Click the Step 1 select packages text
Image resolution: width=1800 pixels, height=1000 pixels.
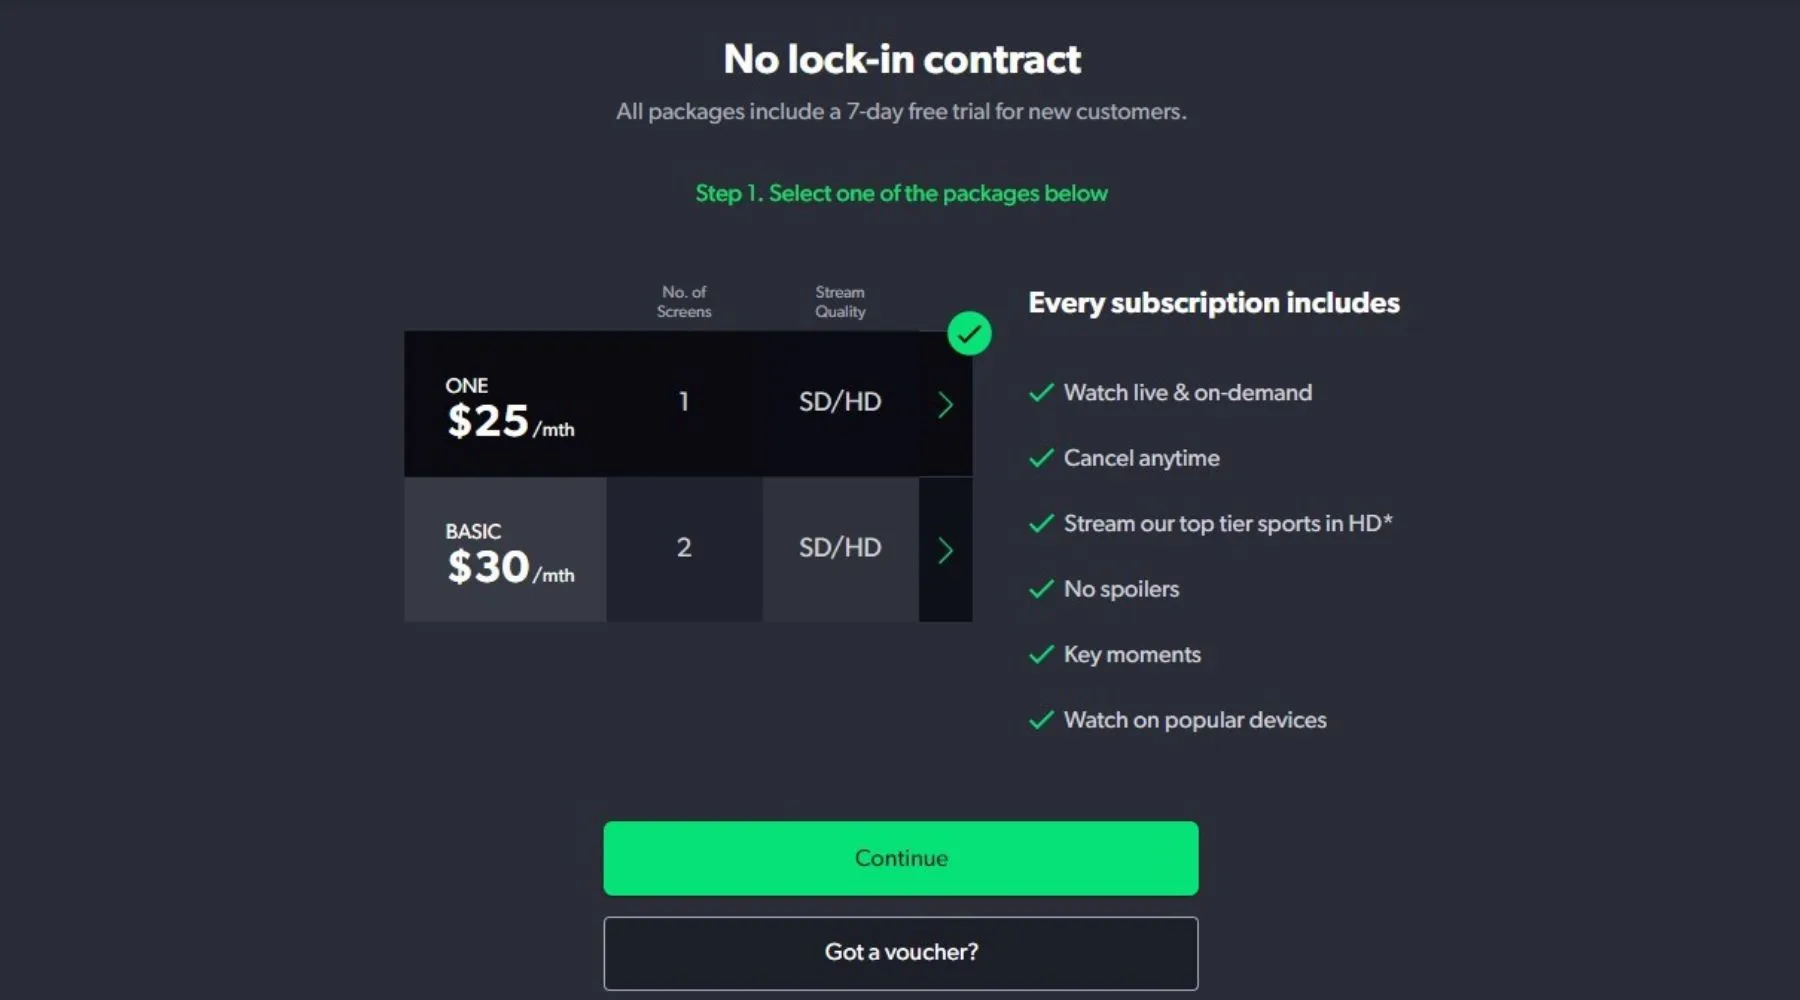pos(901,193)
